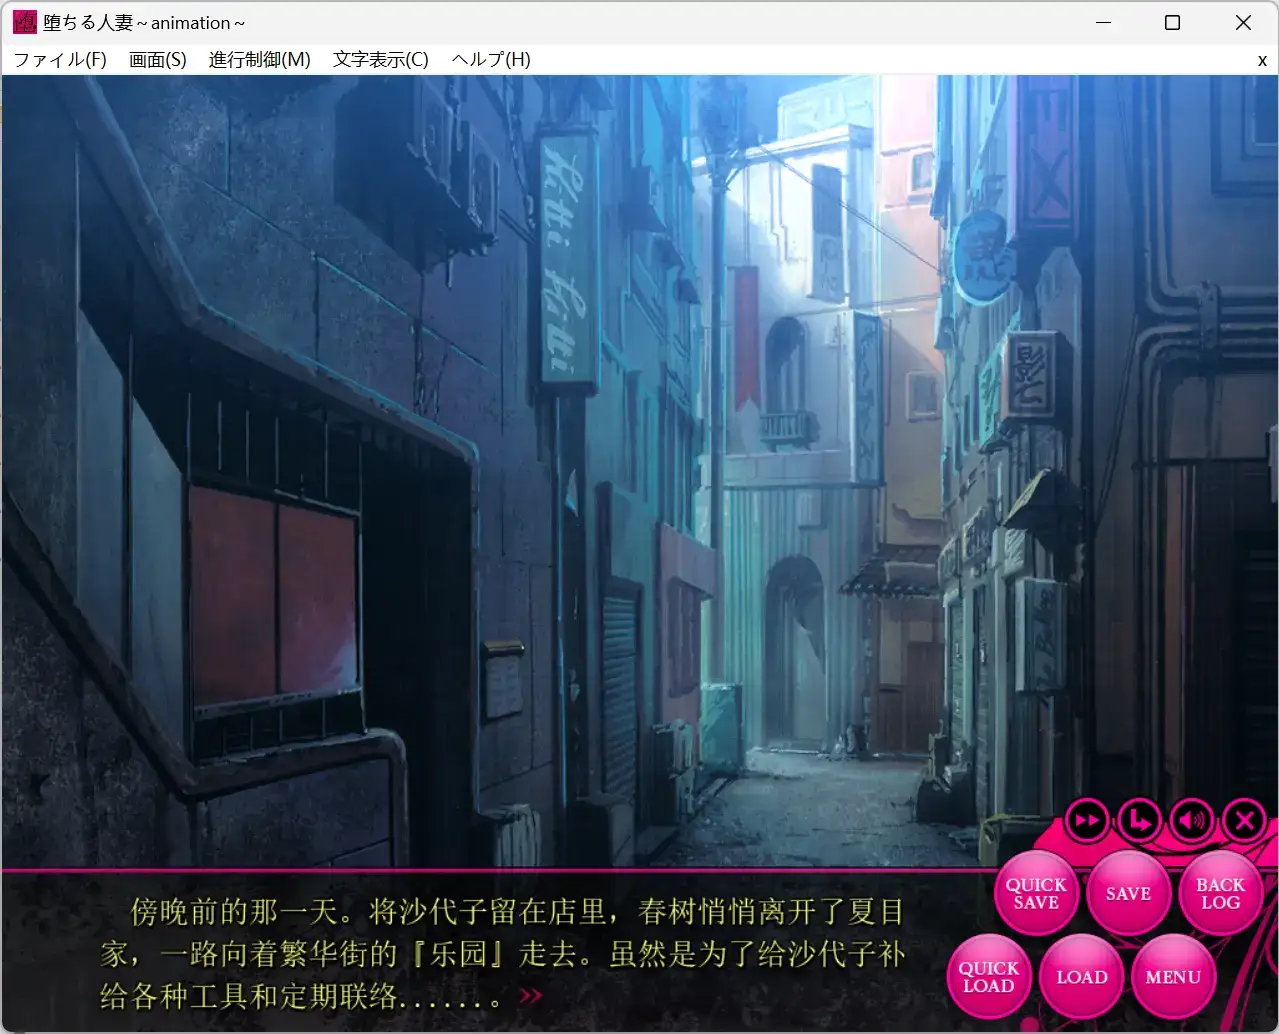Click the small x at menu bar right
The height and width of the screenshot is (1034, 1279).
(x=1262, y=60)
